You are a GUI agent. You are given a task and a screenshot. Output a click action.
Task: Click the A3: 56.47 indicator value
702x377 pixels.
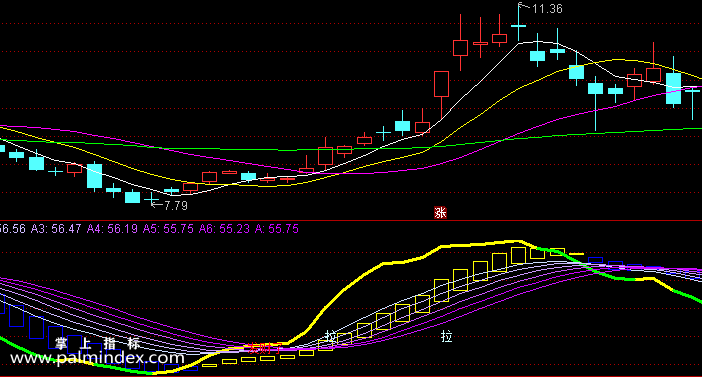pos(56,229)
